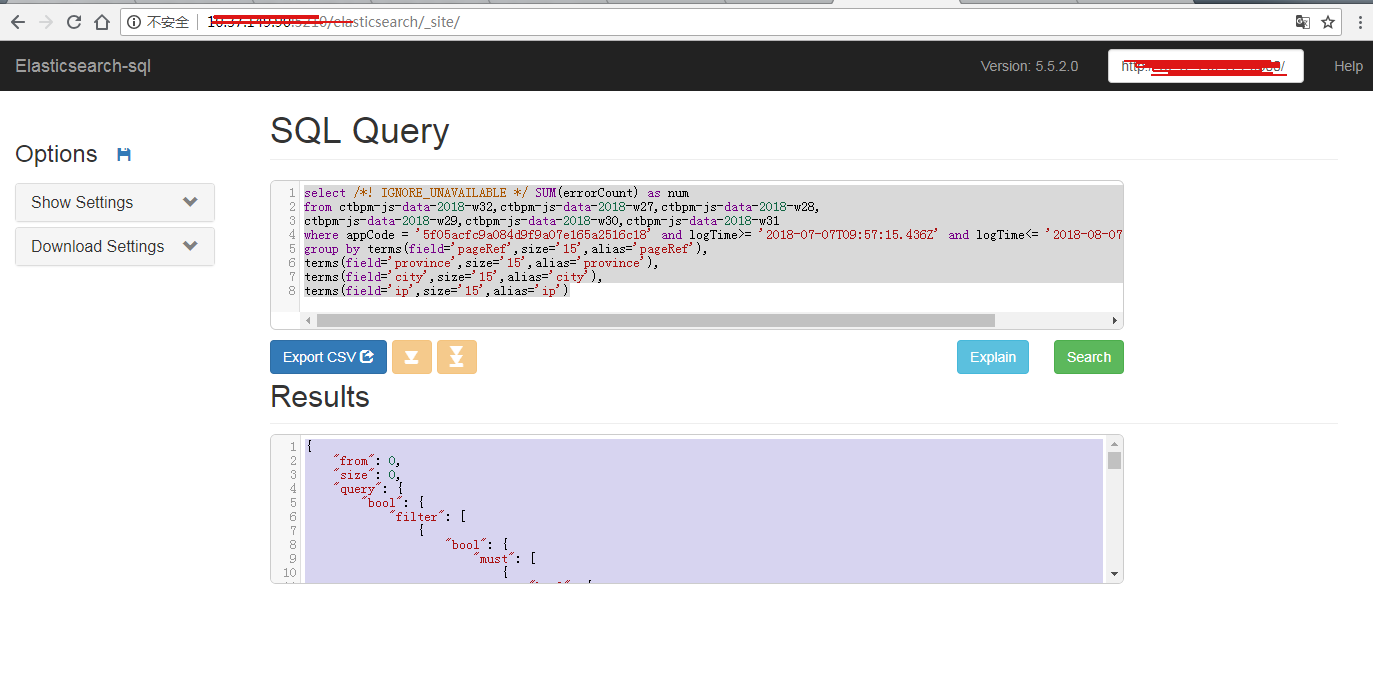Image resolution: width=1373 pixels, height=694 pixels.
Task: Run the query with the Search button
Action: coord(1089,357)
